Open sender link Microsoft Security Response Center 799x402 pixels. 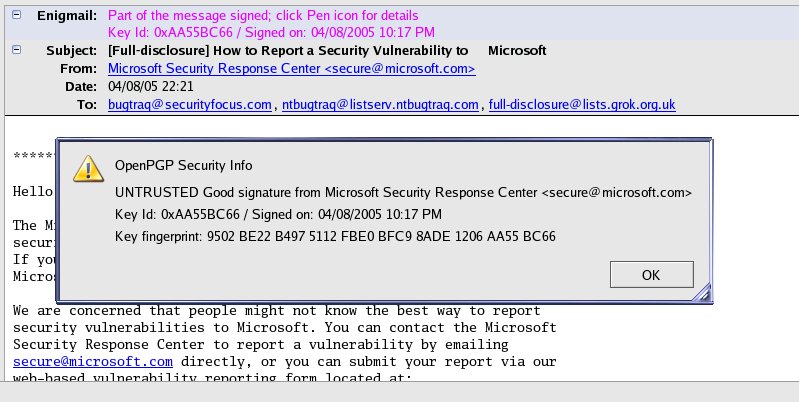[x=291, y=68]
